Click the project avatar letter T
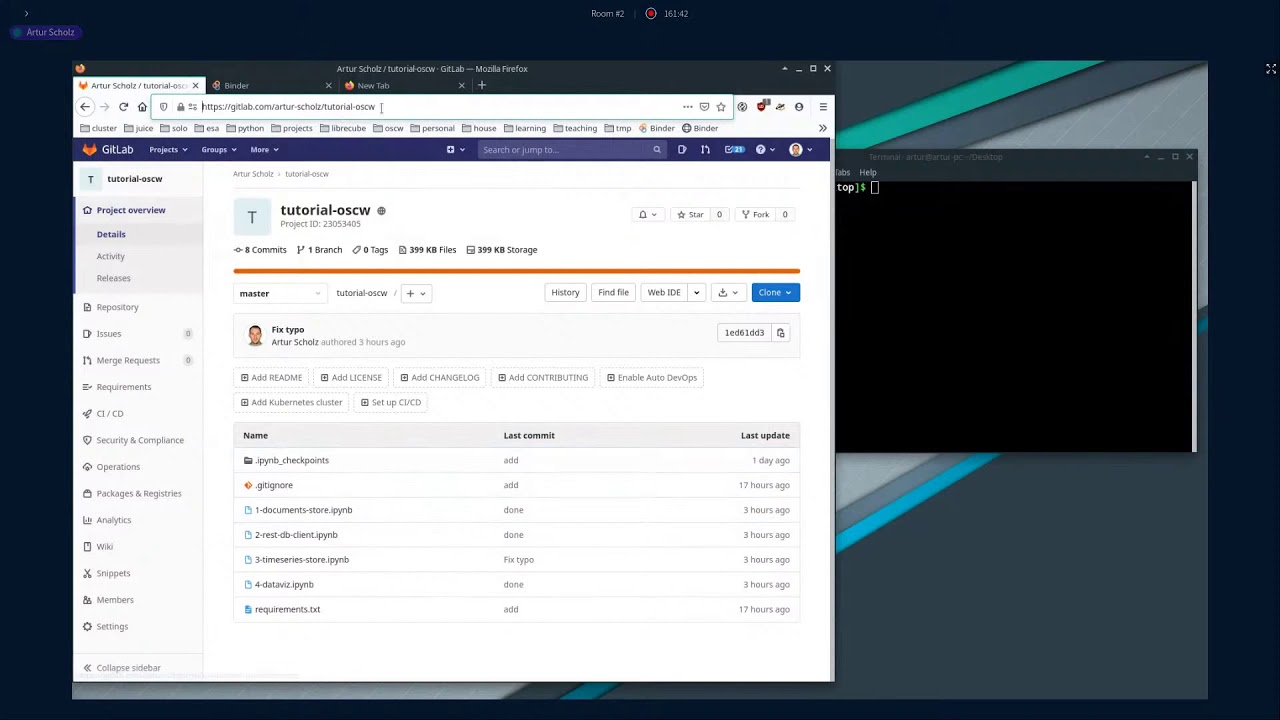Image resolution: width=1280 pixels, height=720 pixels. (252, 217)
